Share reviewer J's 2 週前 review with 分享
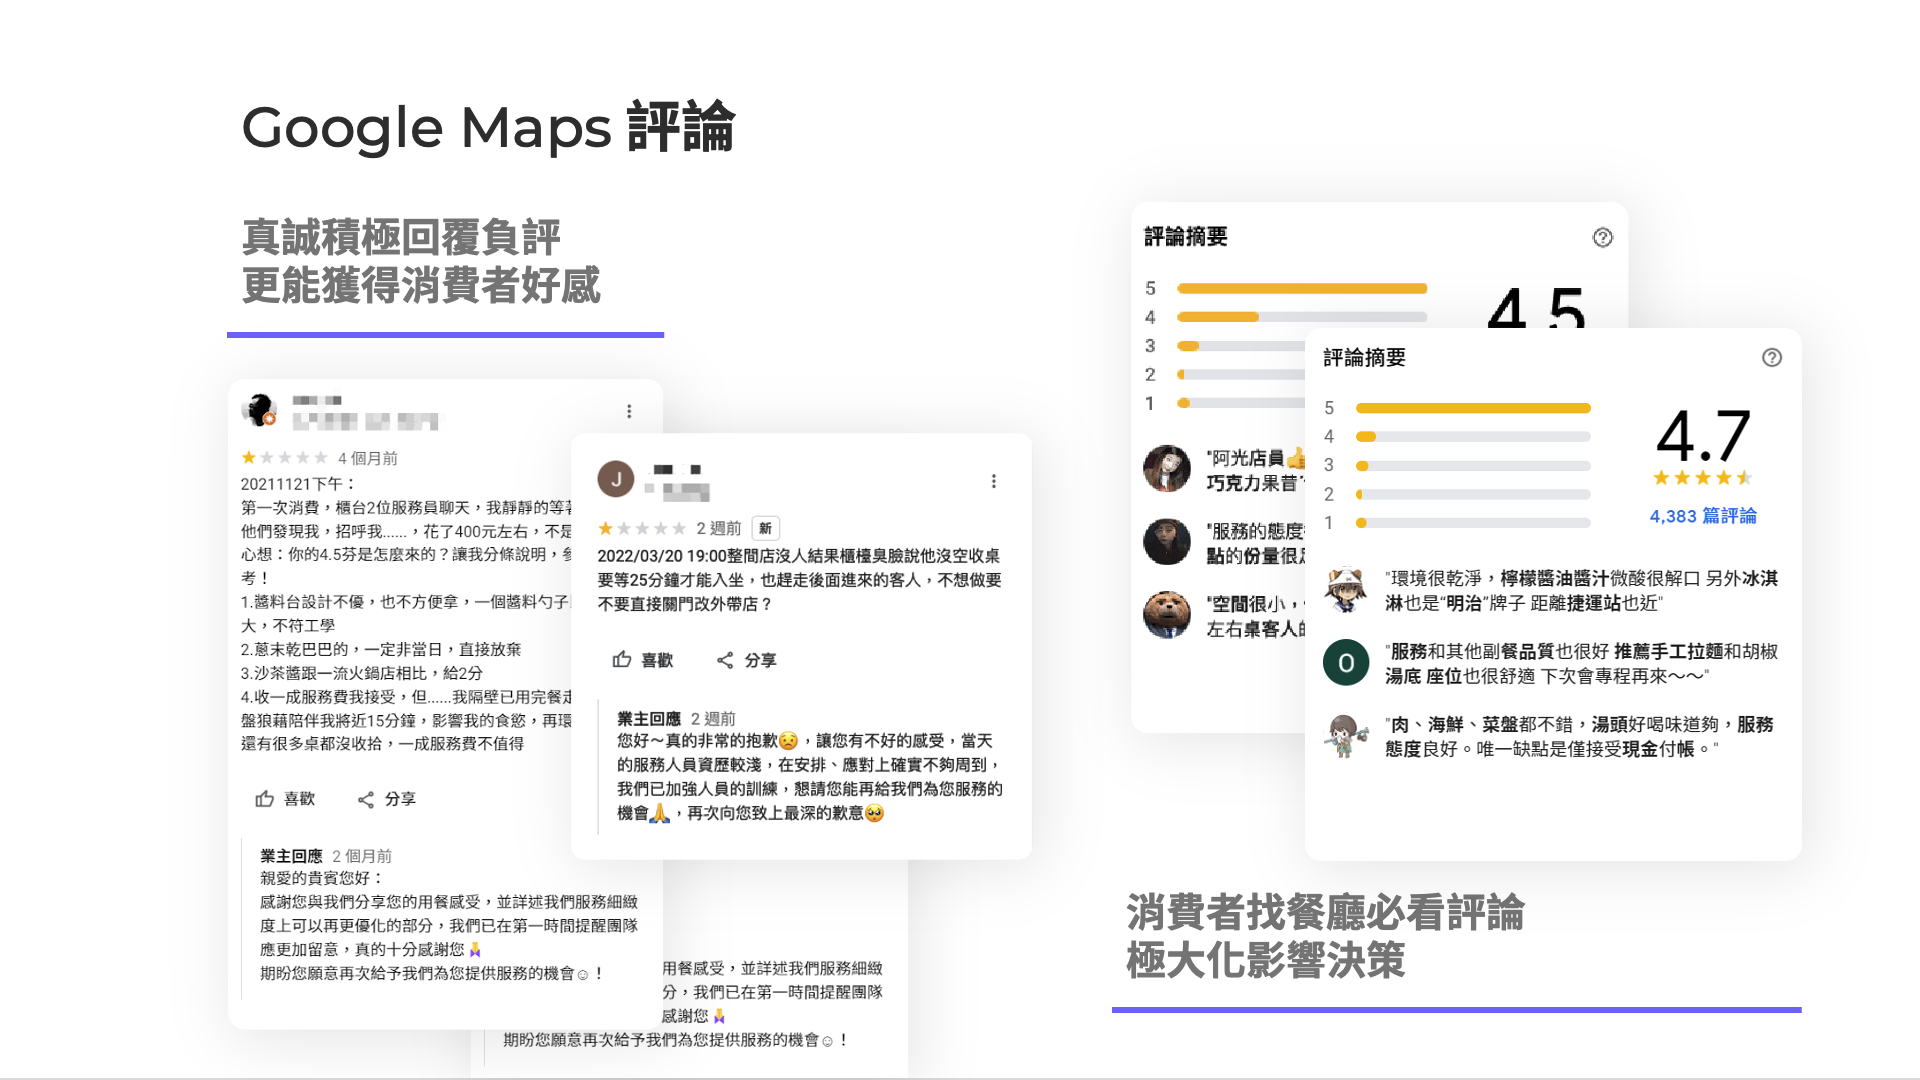1920x1080 pixels. [x=747, y=660]
